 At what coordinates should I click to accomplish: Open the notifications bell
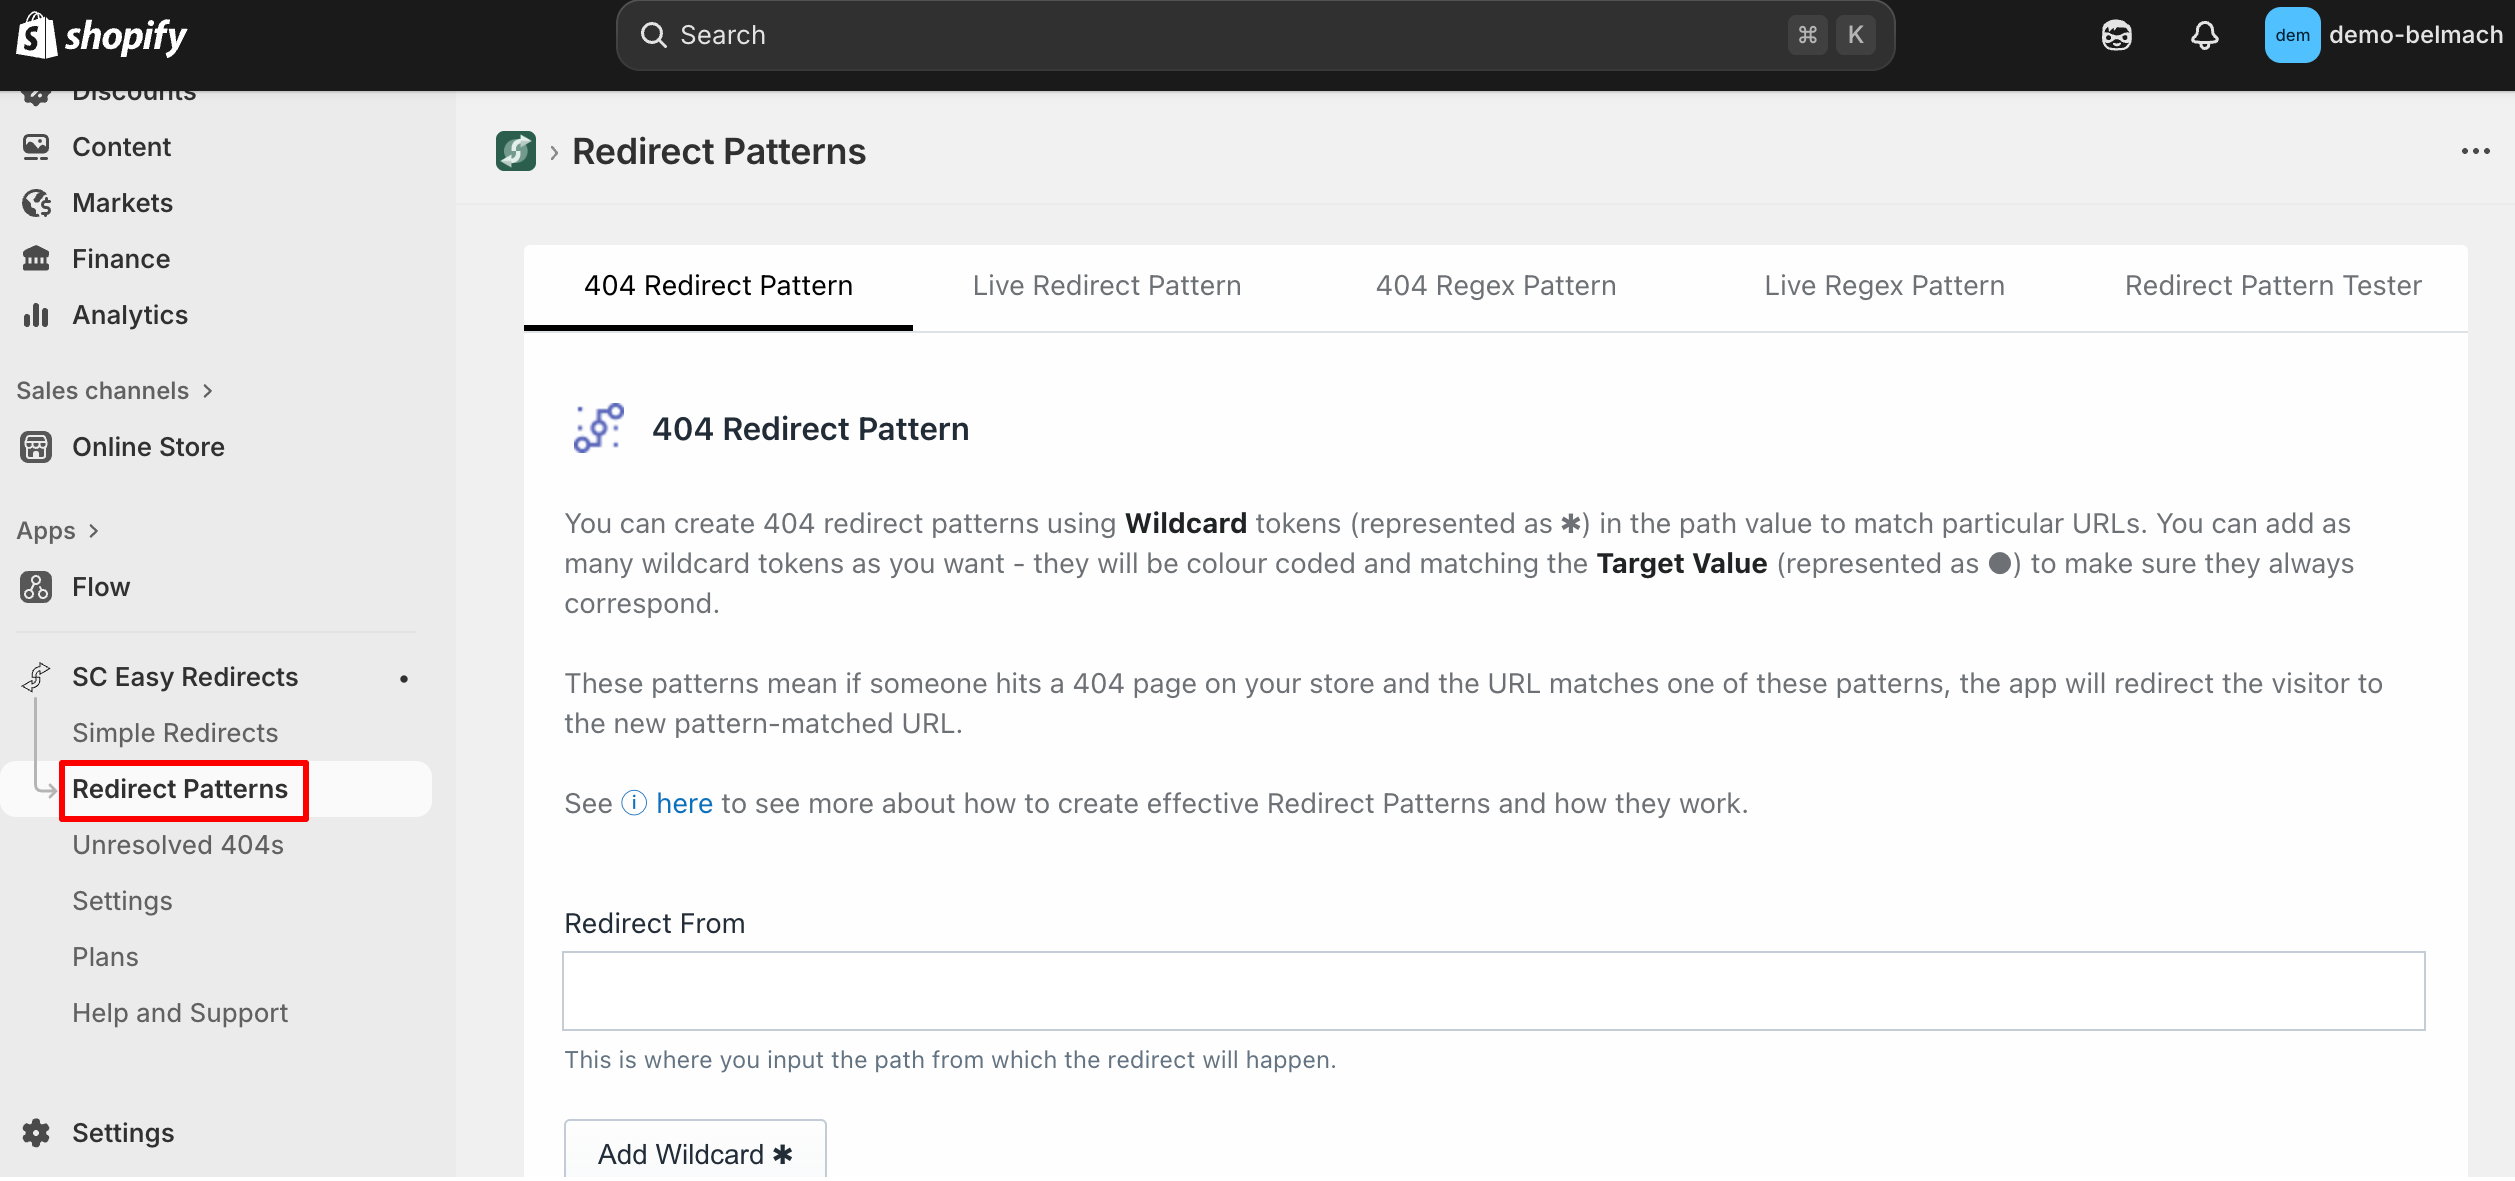[2204, 36]
